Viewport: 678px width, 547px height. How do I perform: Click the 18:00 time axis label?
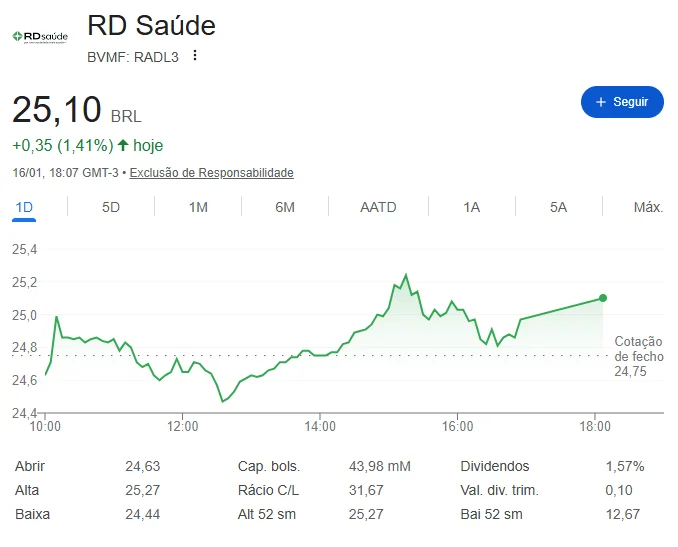tap(595, 426)
